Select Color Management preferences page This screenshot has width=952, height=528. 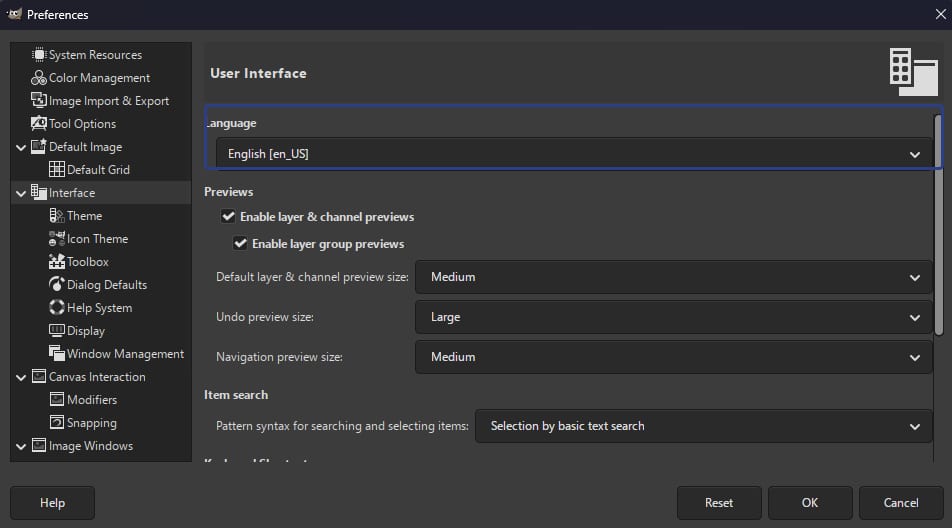click(99, 78)
